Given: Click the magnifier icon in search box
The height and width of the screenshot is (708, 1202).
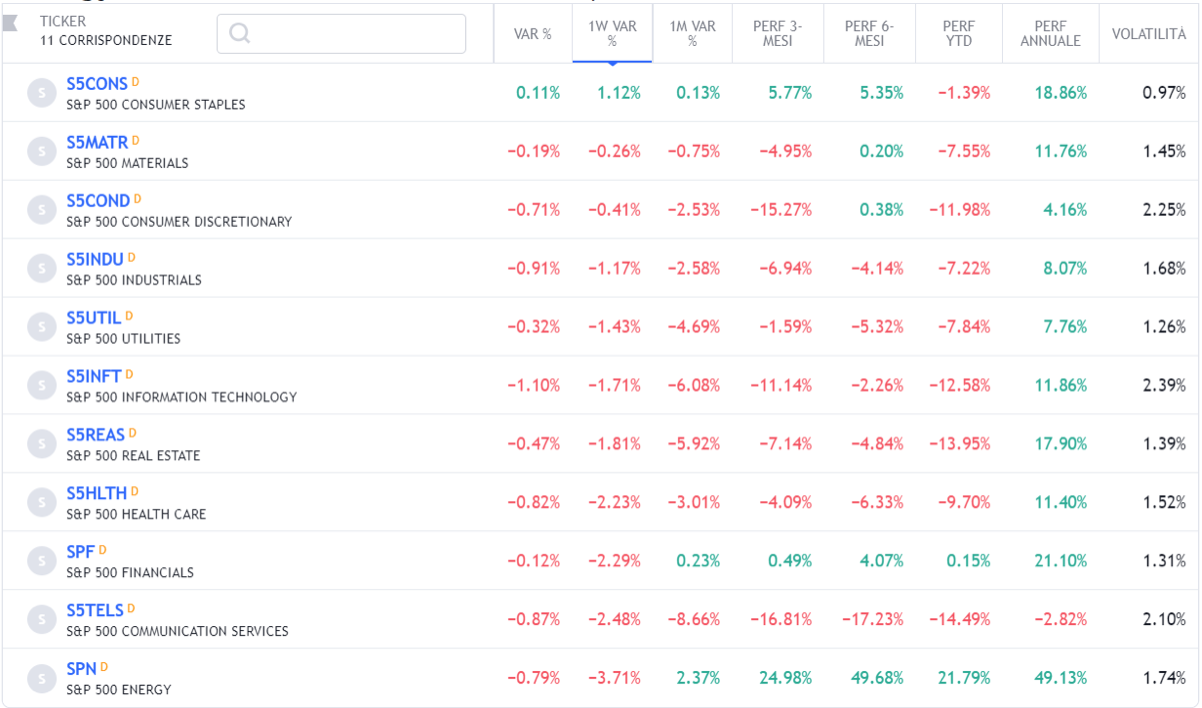Looking at the screenshot, I should (x=239, y=33).
